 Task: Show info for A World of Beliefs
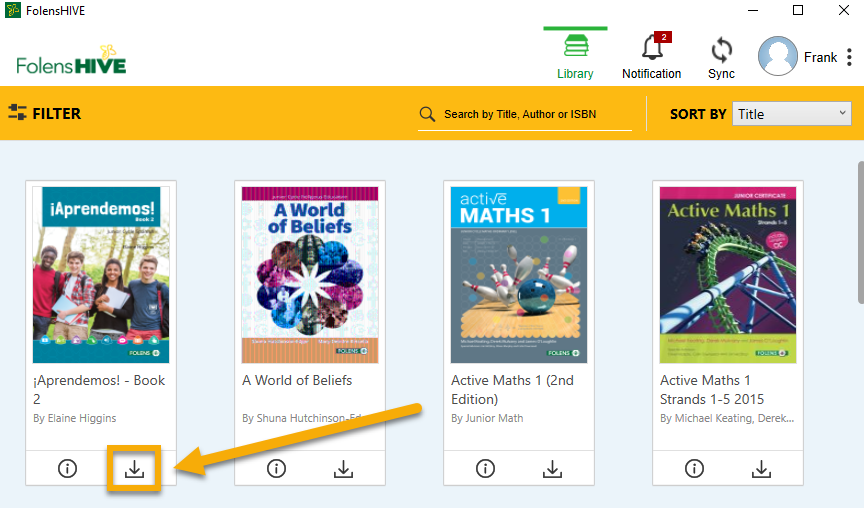pyautogui.click(x=276, y=468)
